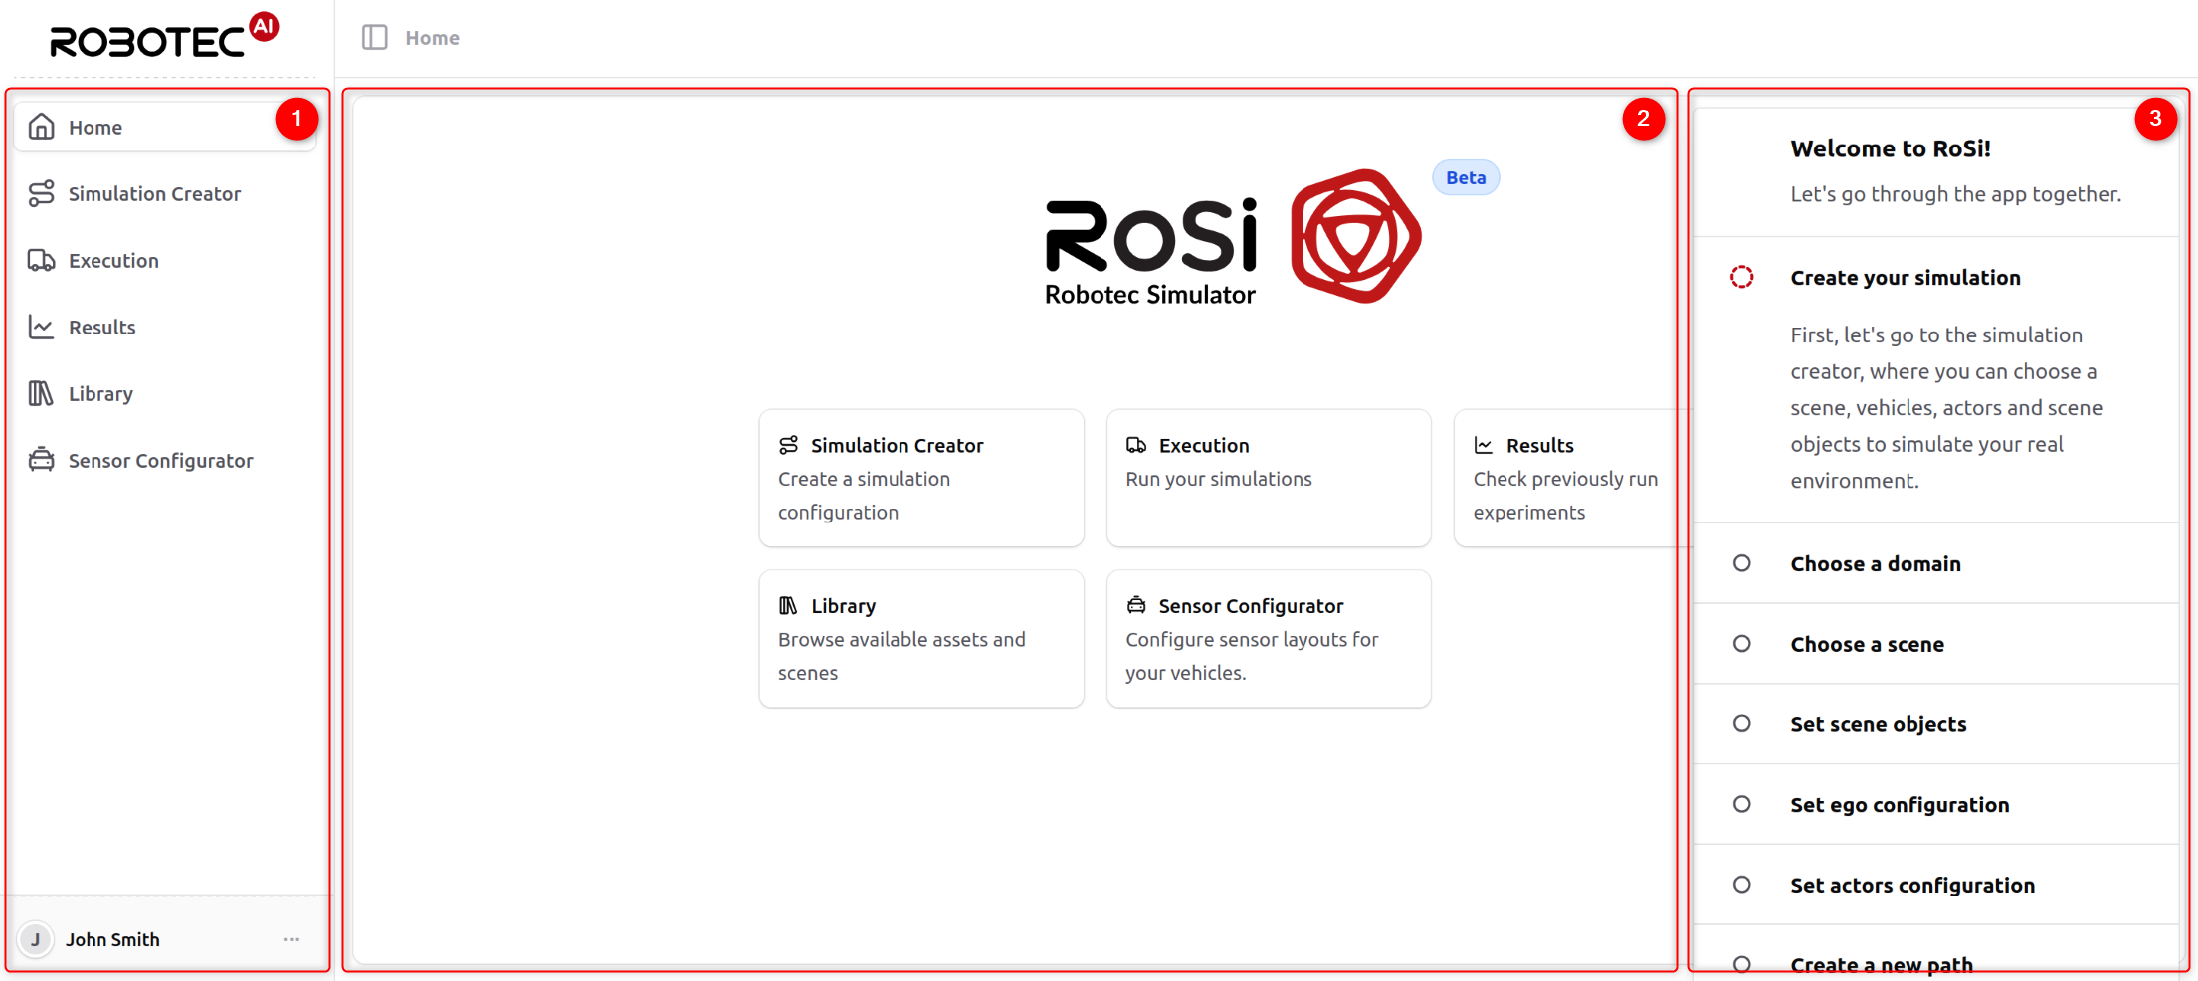
Task: Expand the Choose a domain step
Action: click(x=1936, y=563)
